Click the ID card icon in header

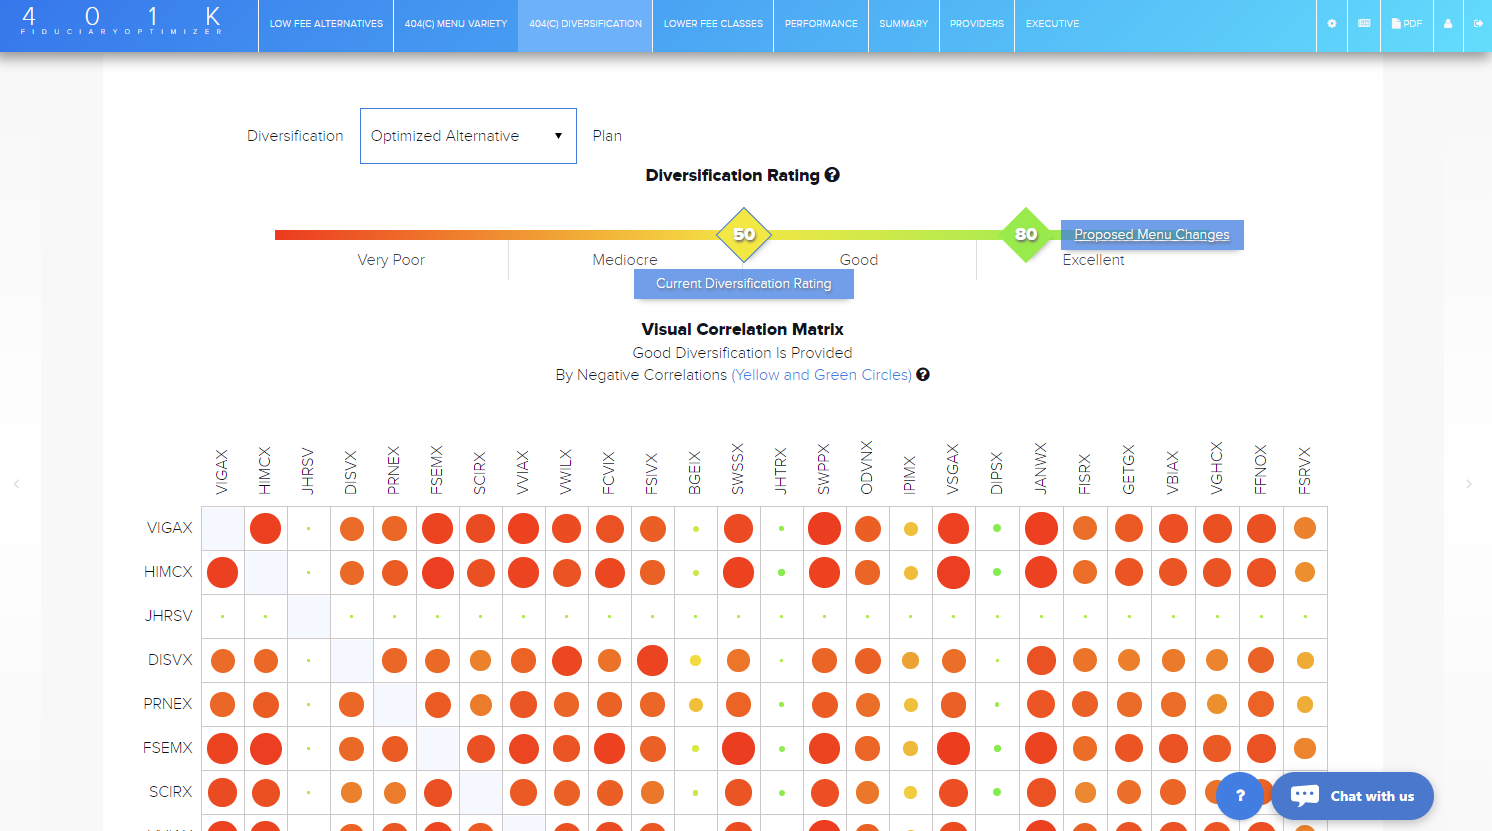pyautogui.click(x=1364, y=24)
